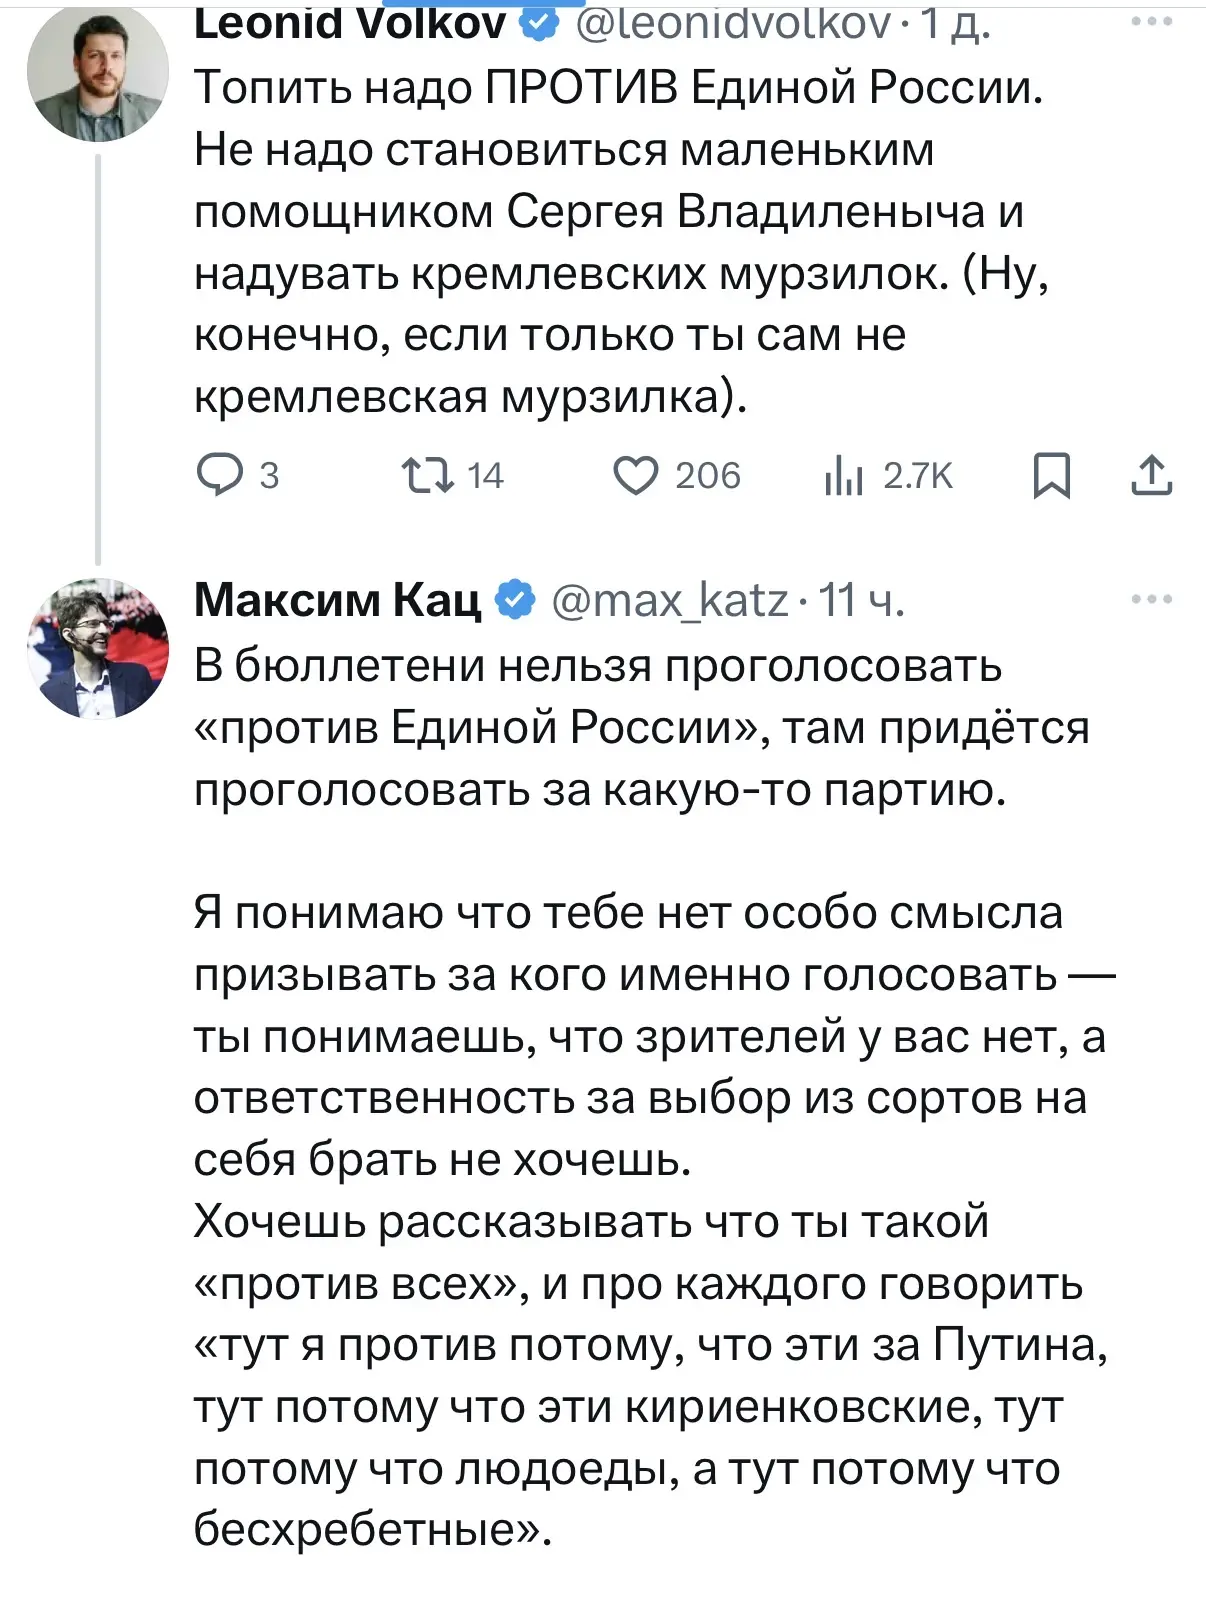Screen dimensions: 1206x1601
Task: Open Максим Кац's profile picture
Action: pos(97,648)
